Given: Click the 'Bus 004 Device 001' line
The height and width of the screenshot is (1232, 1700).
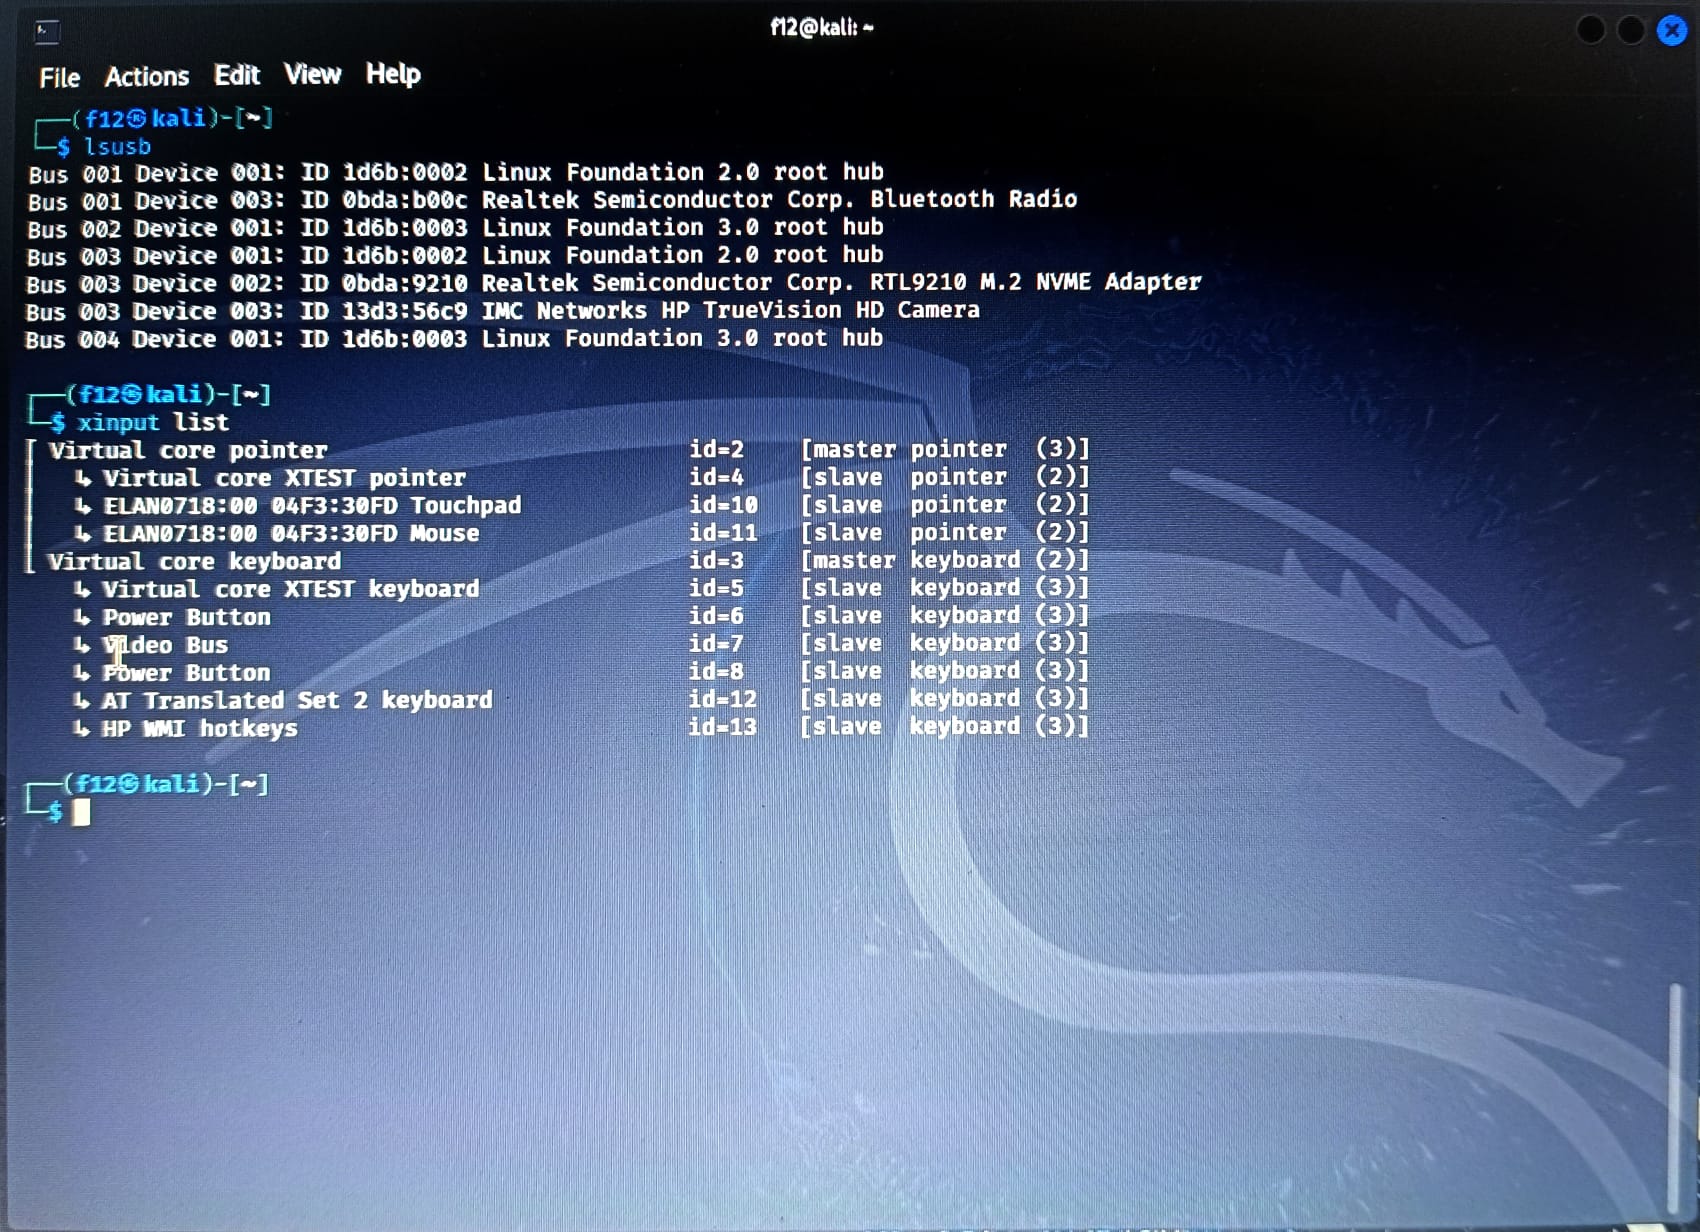Looking at the screenshot, I should click(x=454, y=339).
